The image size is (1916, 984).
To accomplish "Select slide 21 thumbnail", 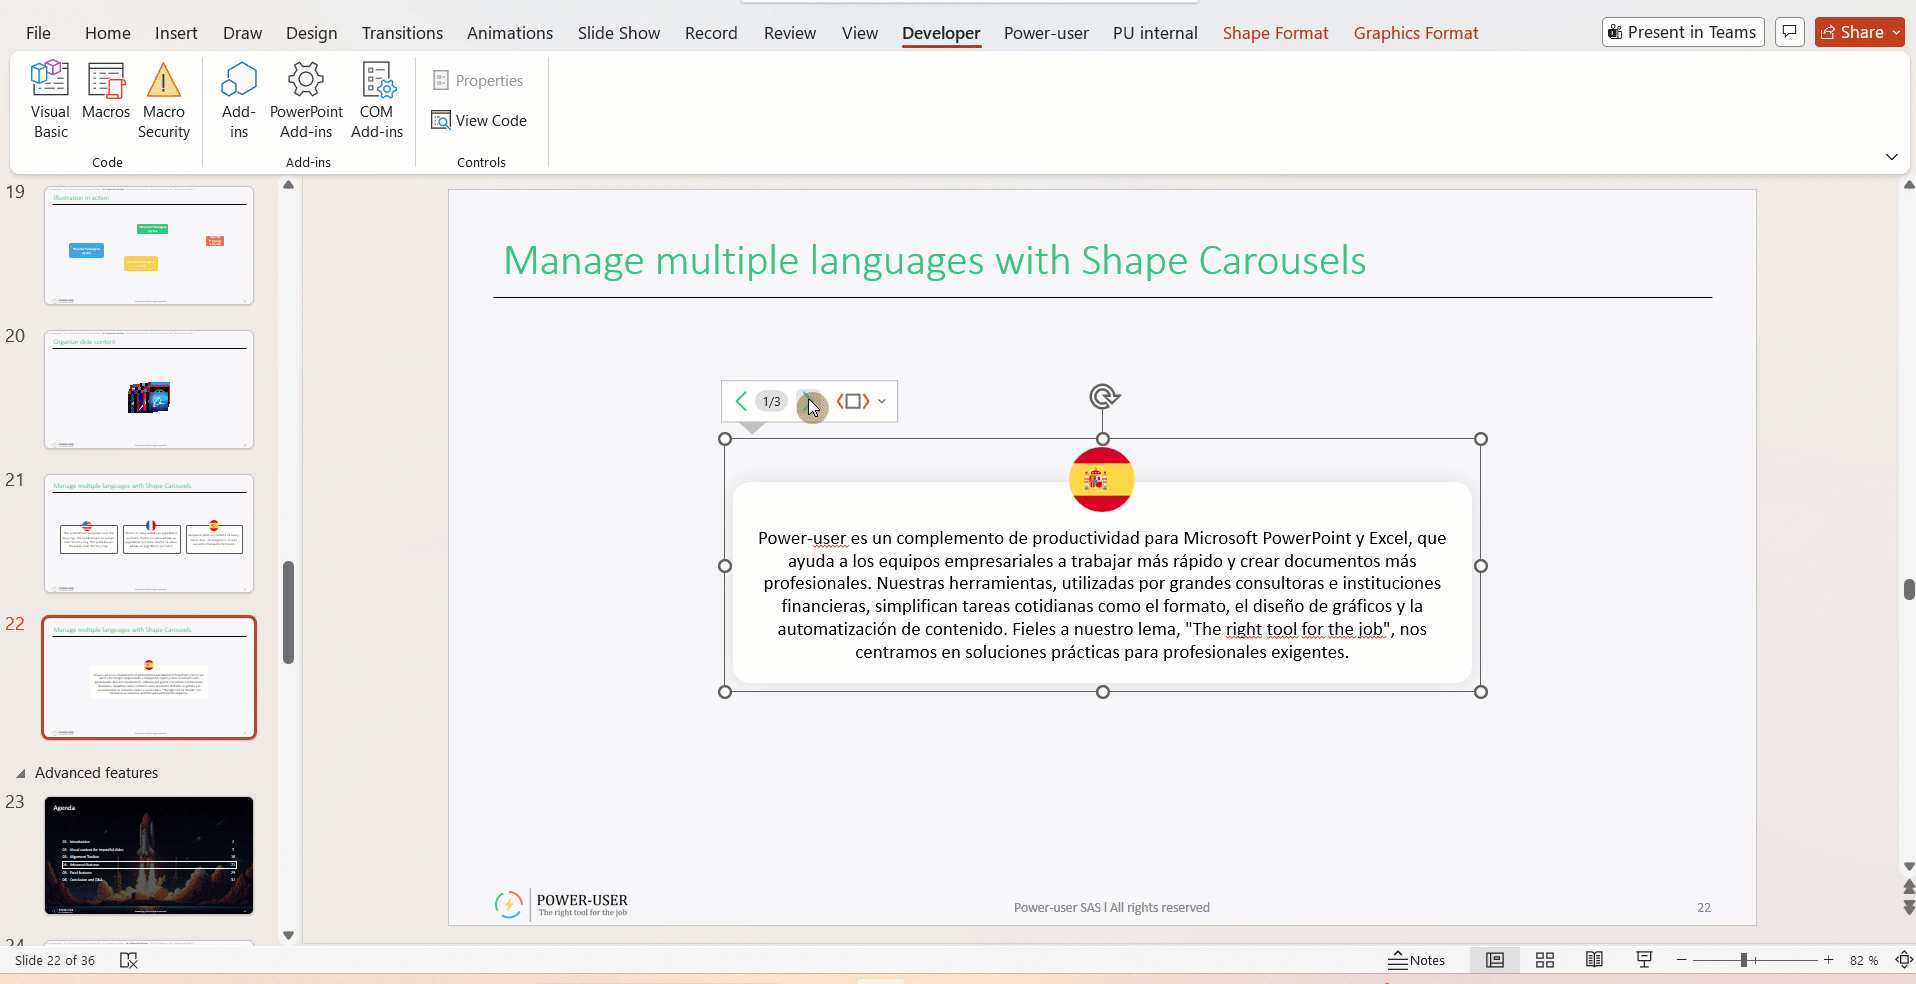I will pos(149,533).
